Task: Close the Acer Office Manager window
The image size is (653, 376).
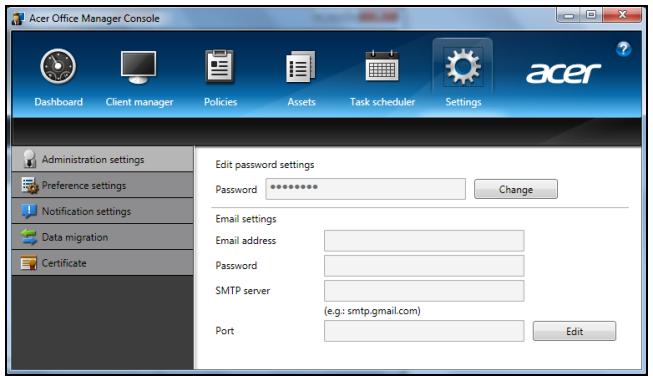Action: [x=622, y=15]
